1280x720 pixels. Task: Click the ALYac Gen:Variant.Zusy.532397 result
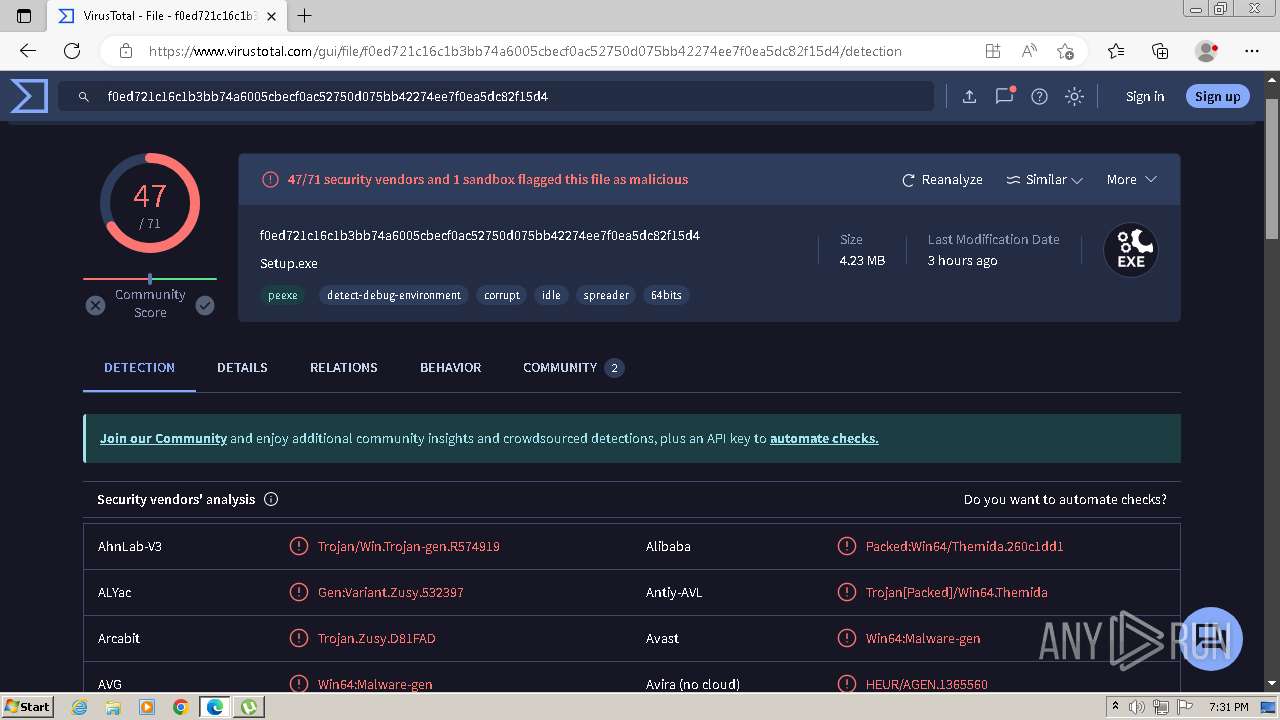(391, 593)
